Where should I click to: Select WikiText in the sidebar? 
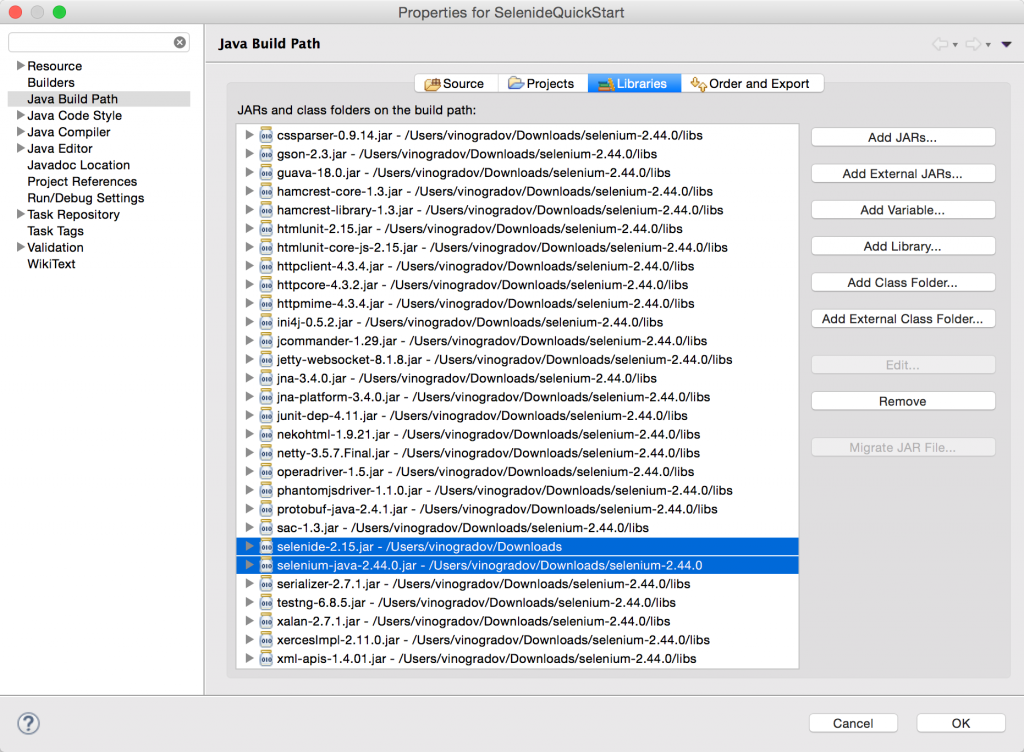click(51, 264)
